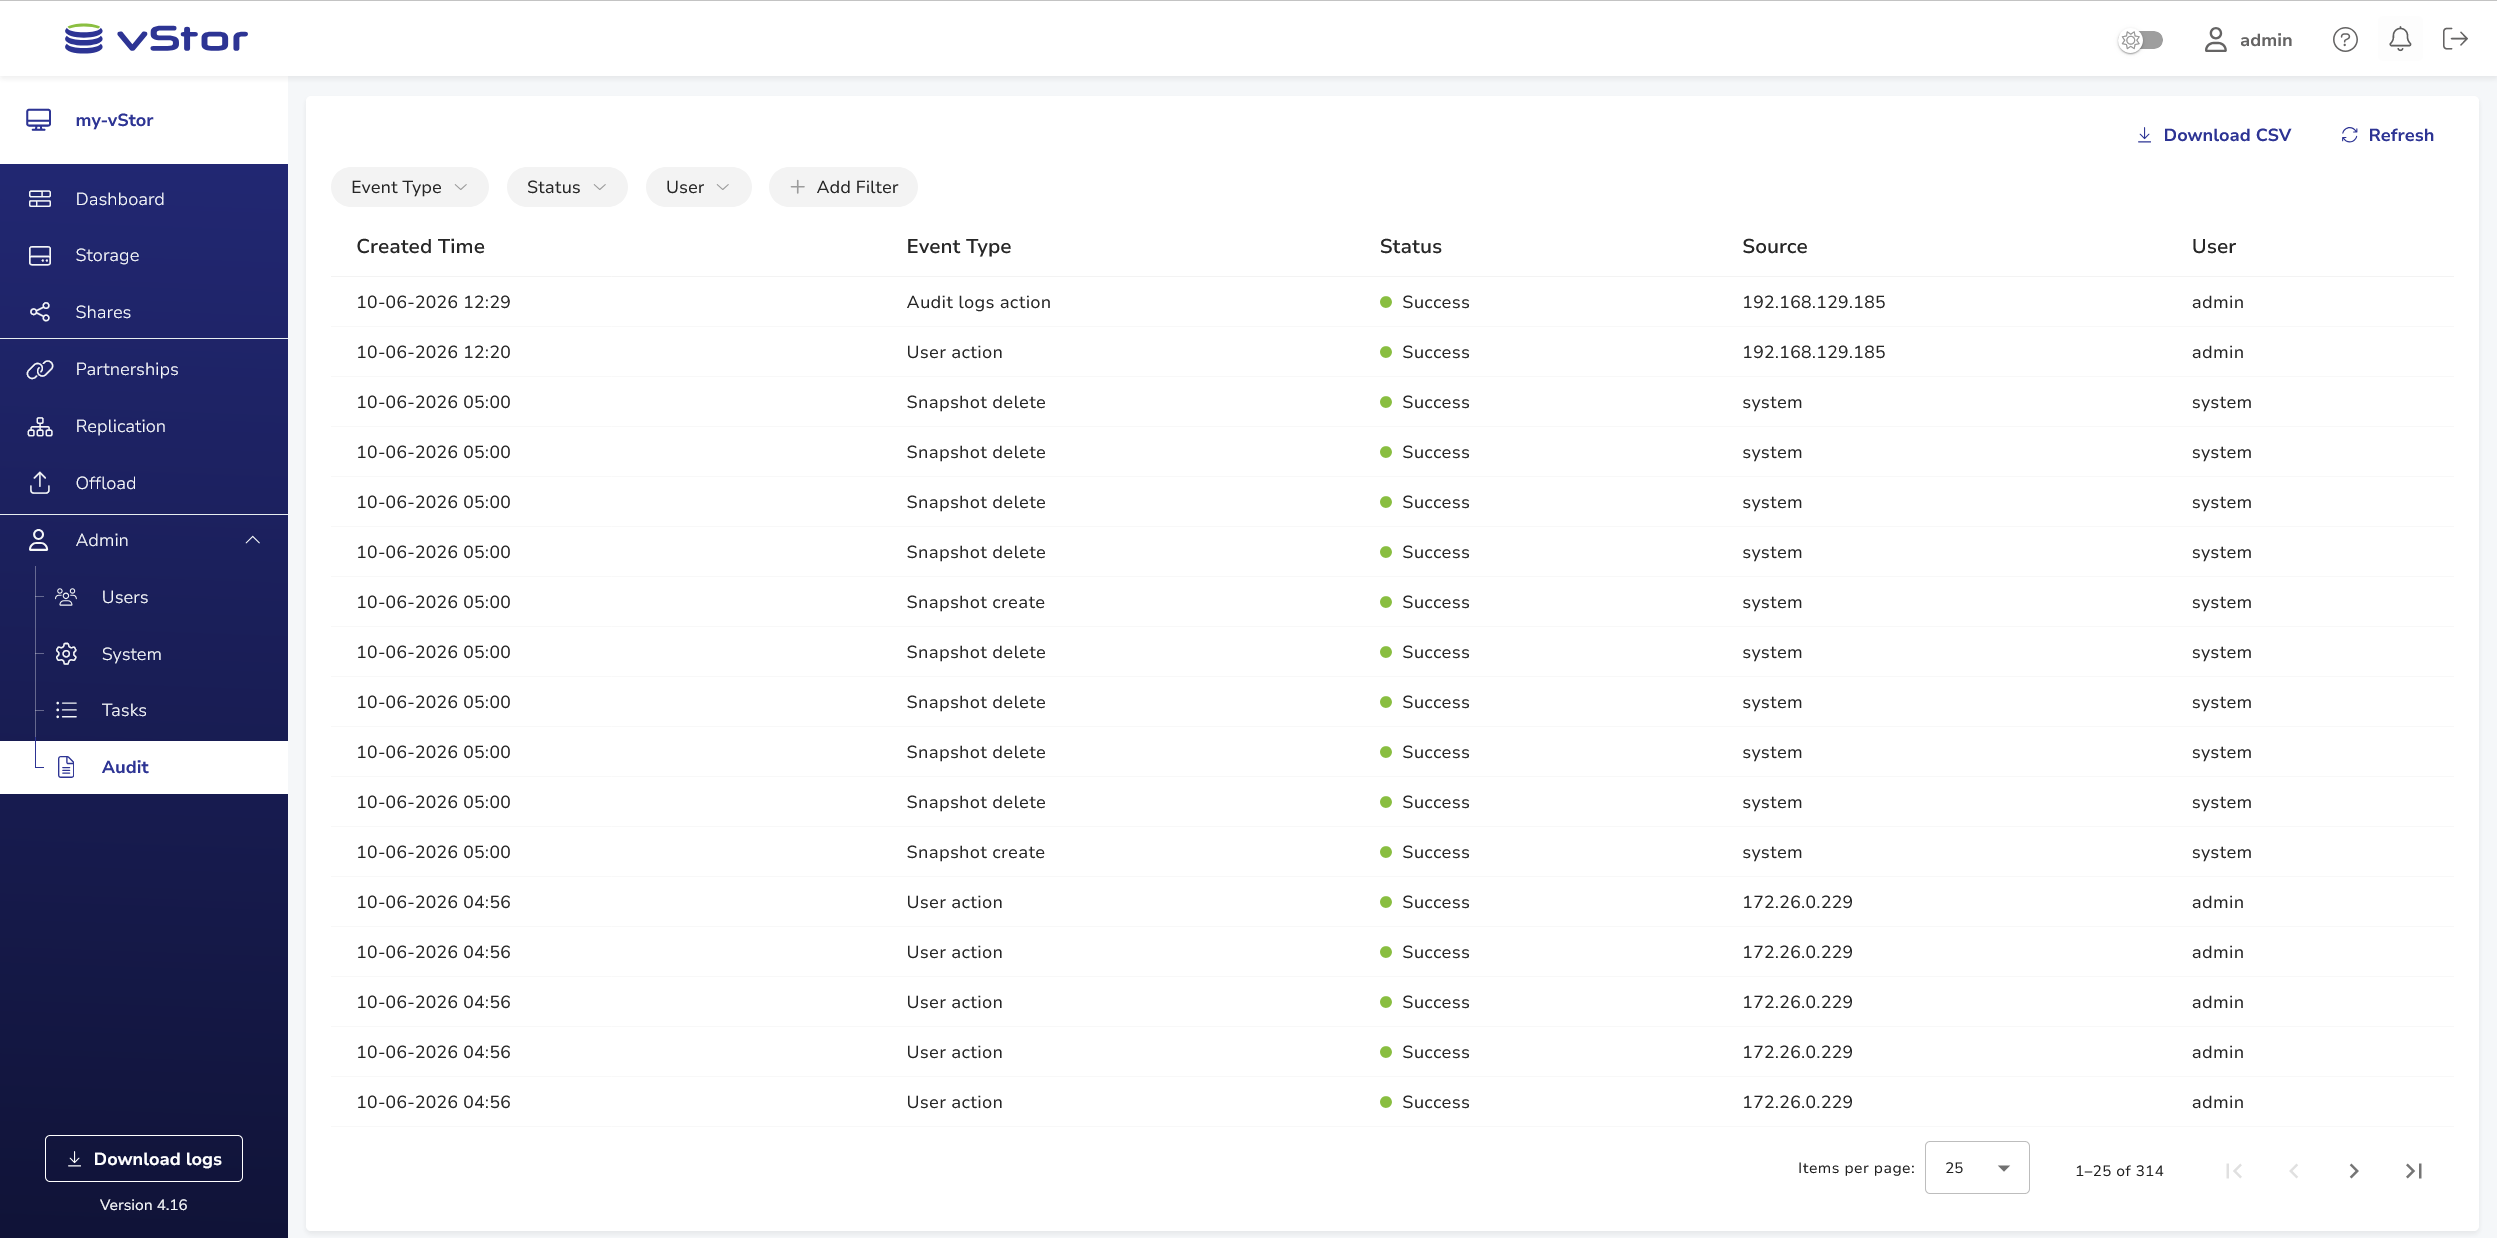
Task: Click the '1–25 of 314' pagination text
Action: coord(2119,1171)
